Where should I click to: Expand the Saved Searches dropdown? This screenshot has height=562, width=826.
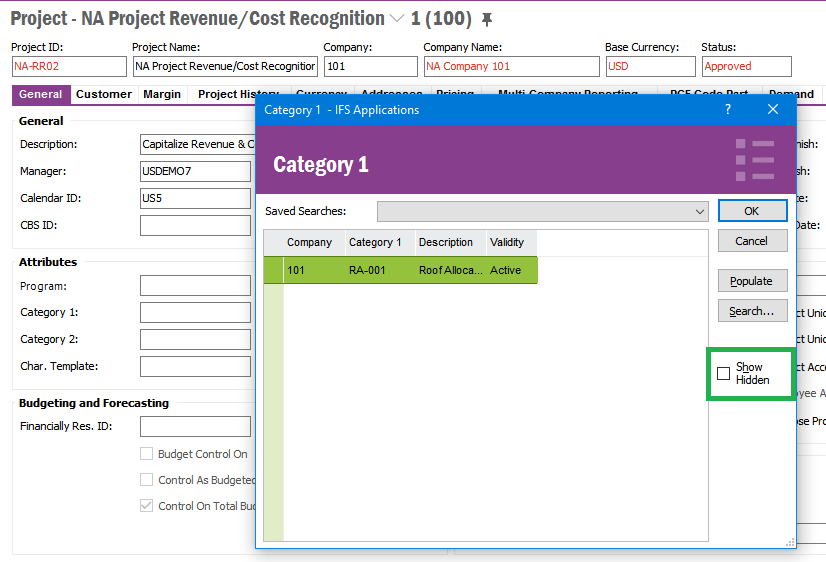pyautogui.click(x=699, y=212)
